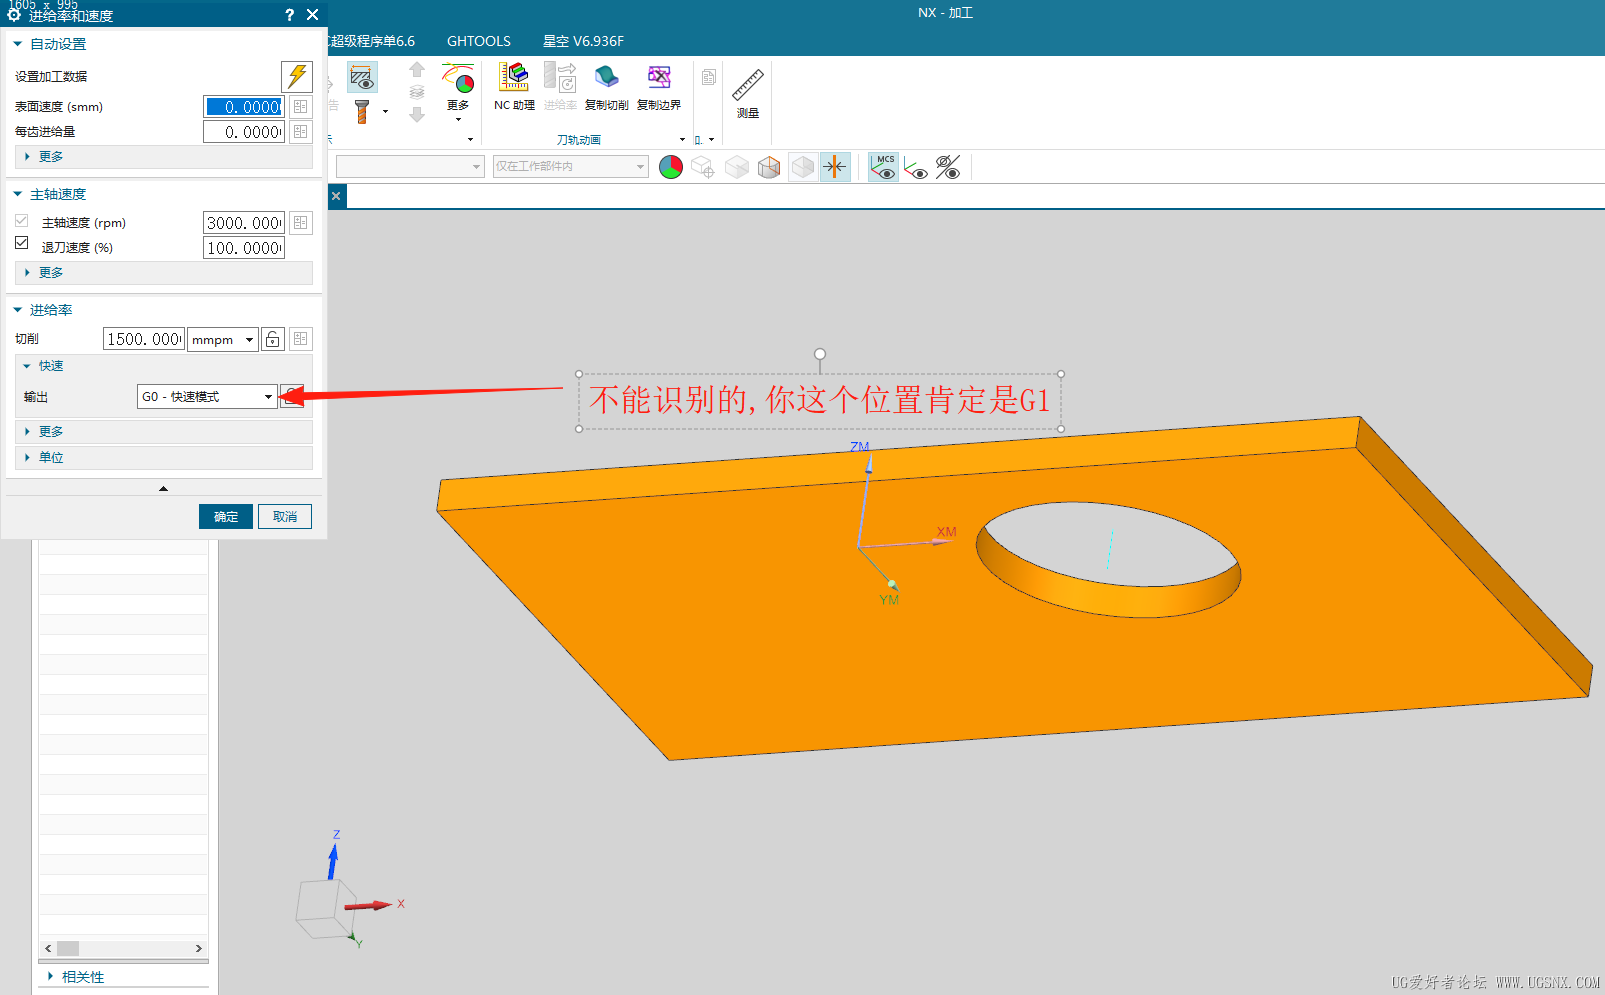Open calculator icon beside feed per tooth field
This screenshot has width=1605, height=995.
301,132
